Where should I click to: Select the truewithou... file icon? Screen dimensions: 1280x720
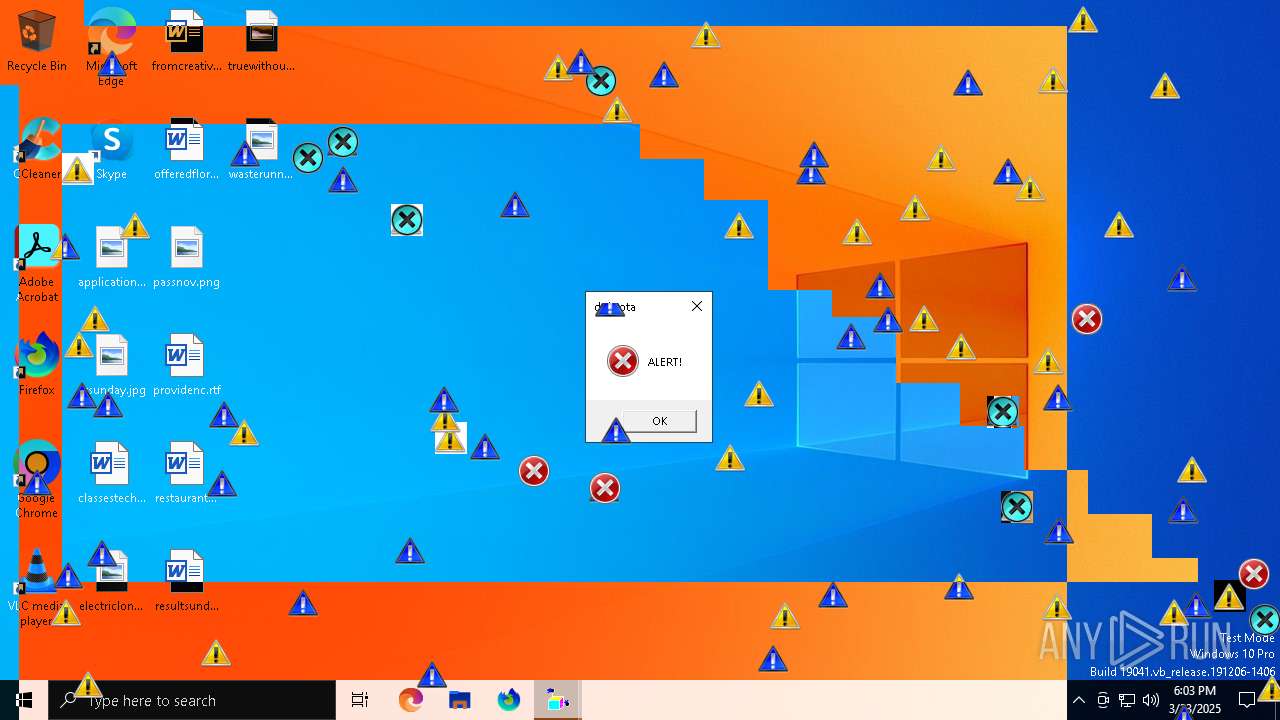click(x=261, y=41)
